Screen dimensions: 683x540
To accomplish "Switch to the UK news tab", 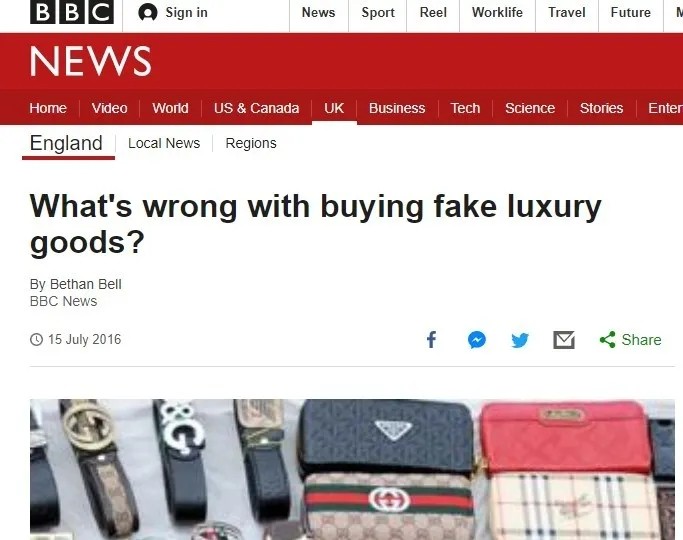I will click(x=334, y=108).
